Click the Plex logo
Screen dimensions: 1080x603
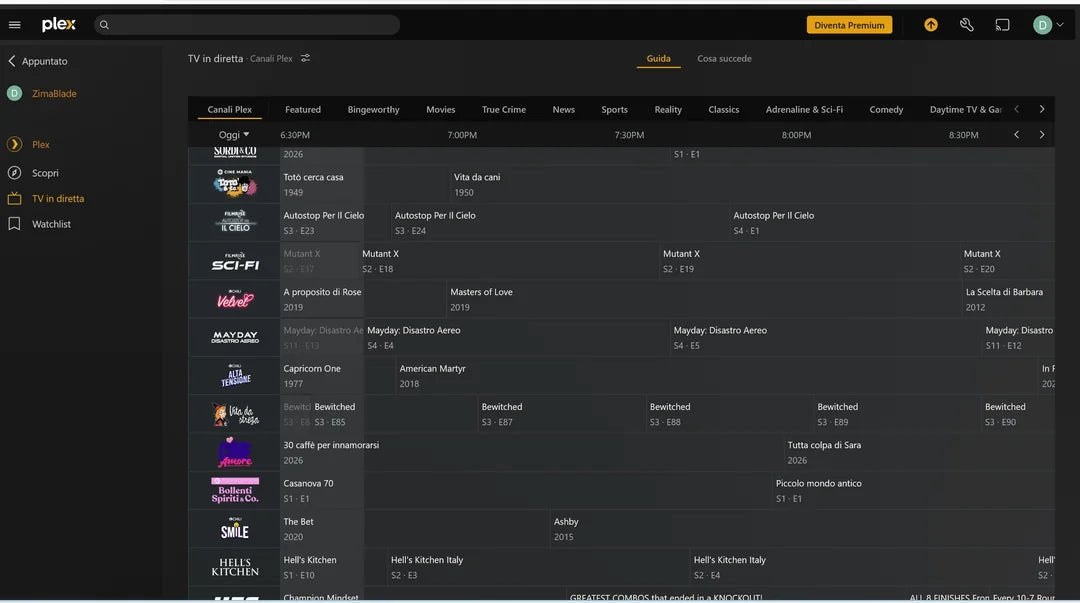(x=59, y=25)
